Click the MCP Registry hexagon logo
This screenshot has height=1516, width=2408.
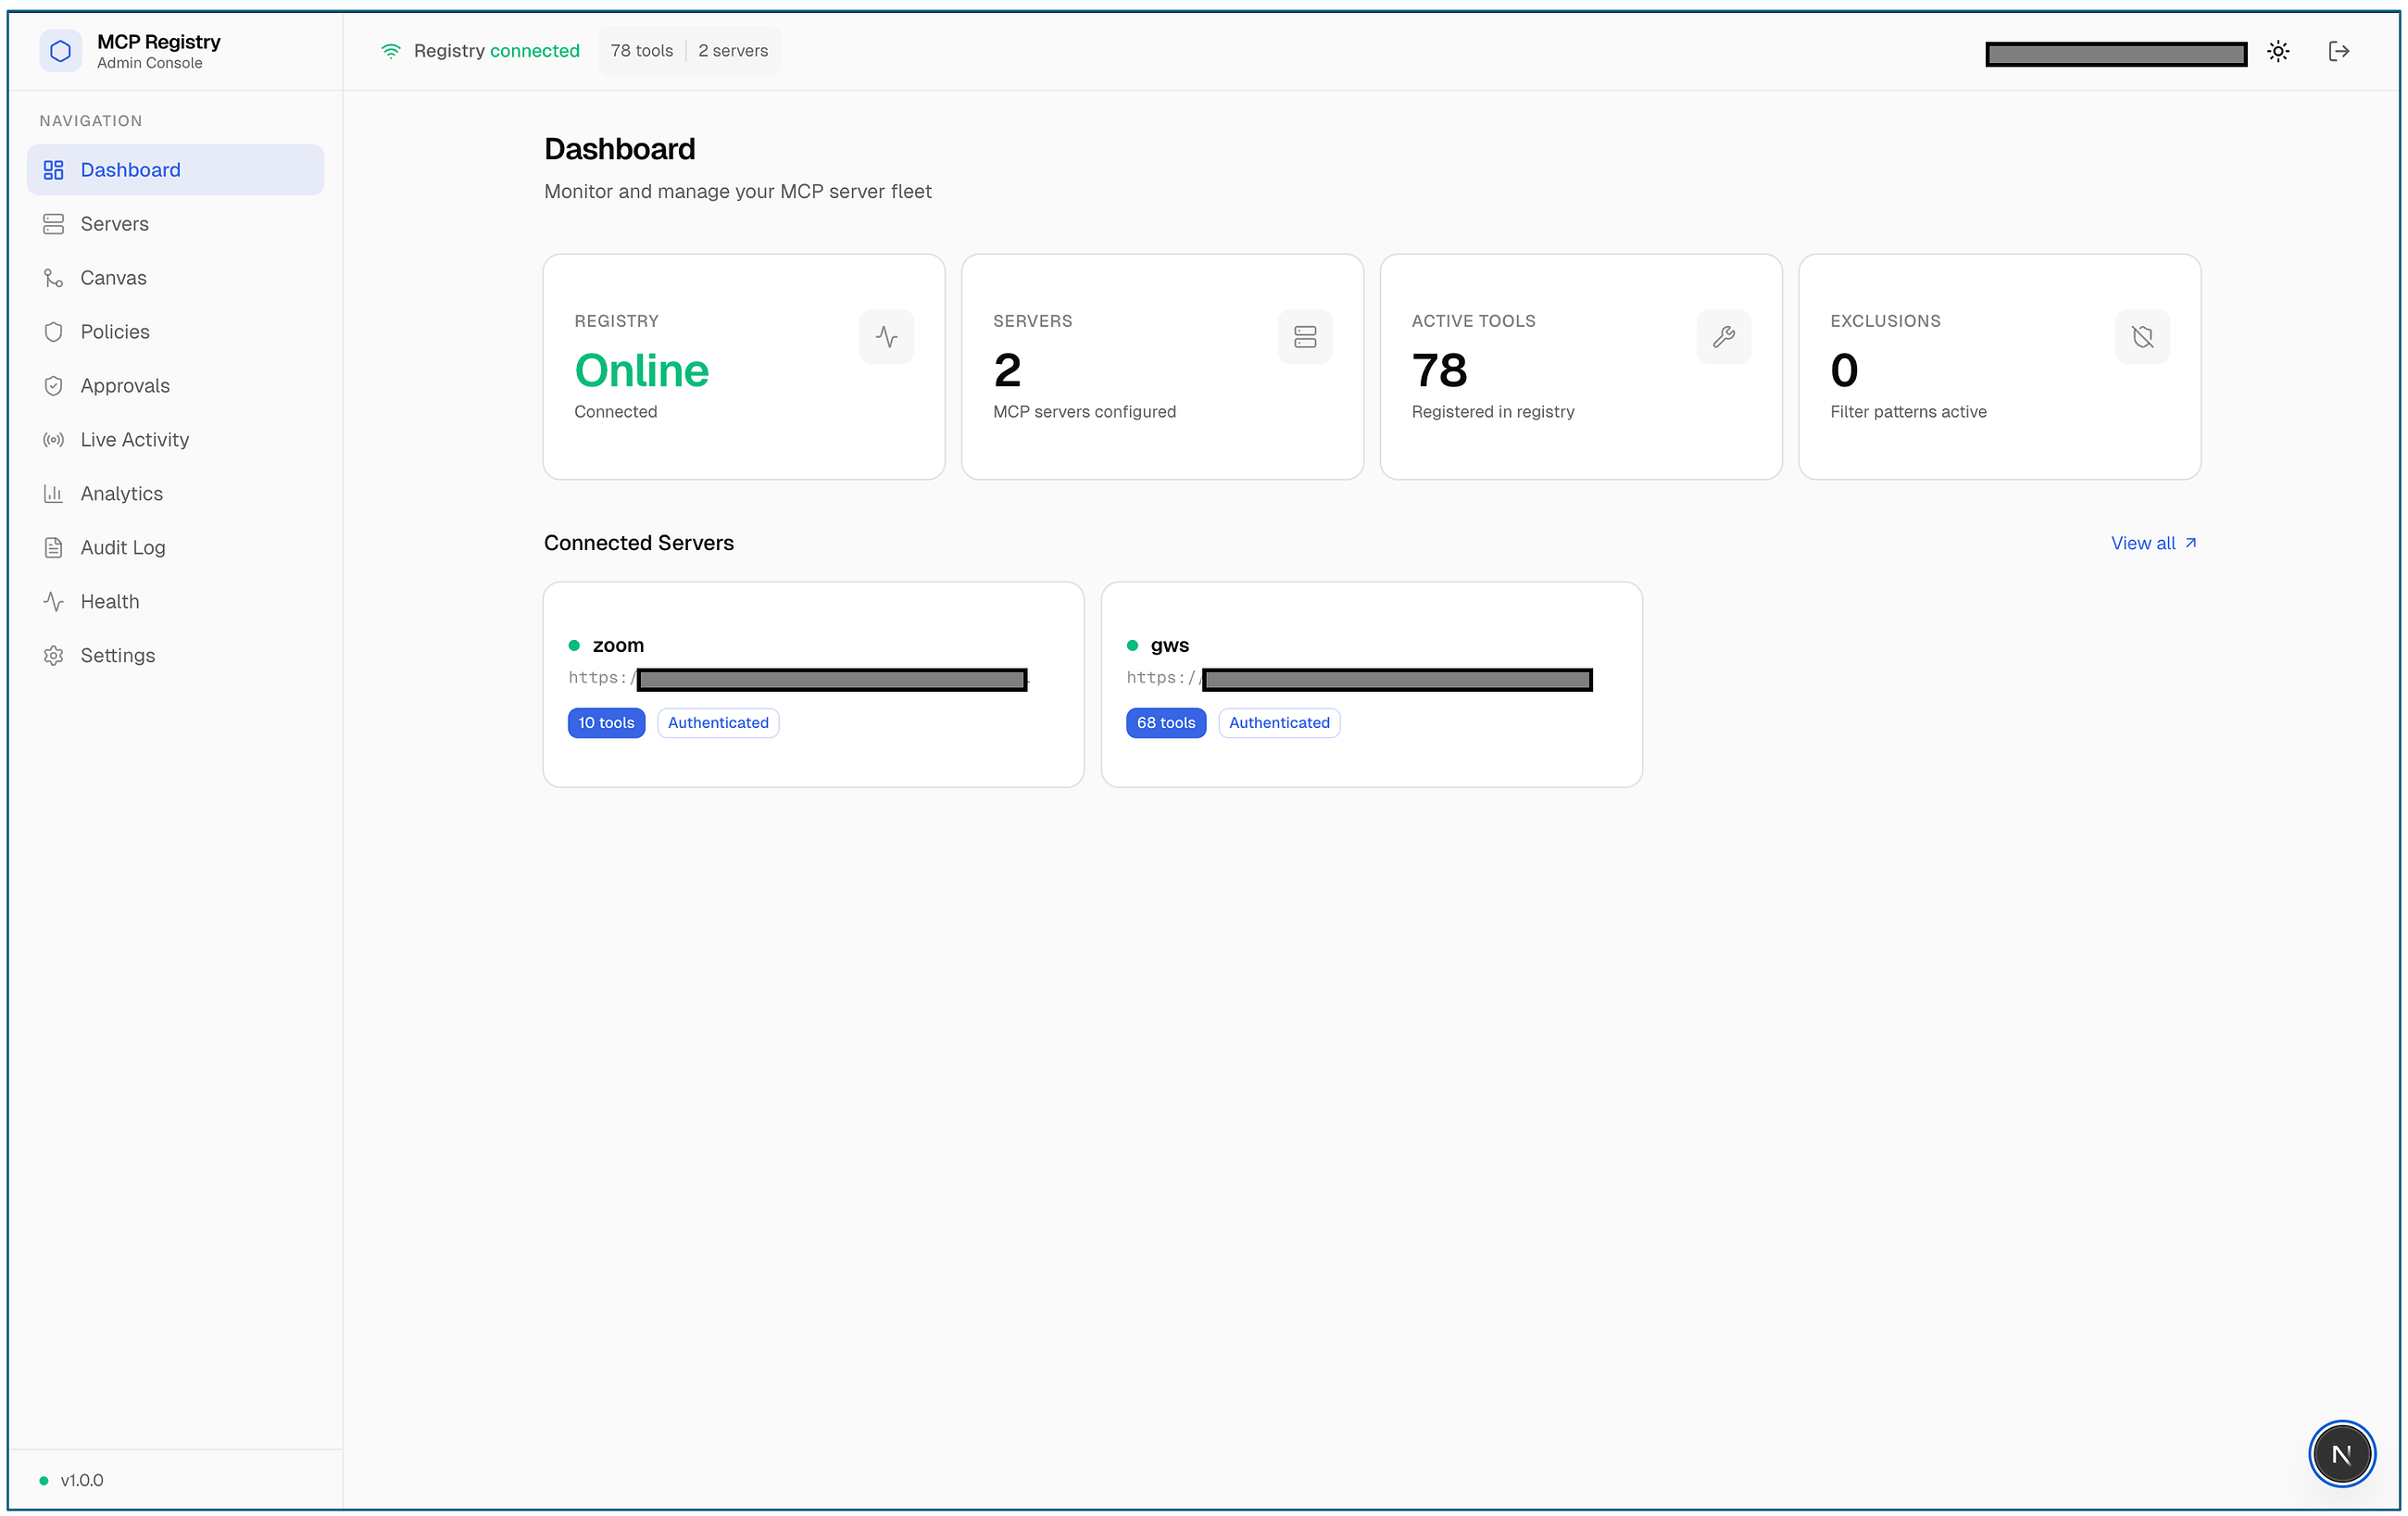coord(60,51)
